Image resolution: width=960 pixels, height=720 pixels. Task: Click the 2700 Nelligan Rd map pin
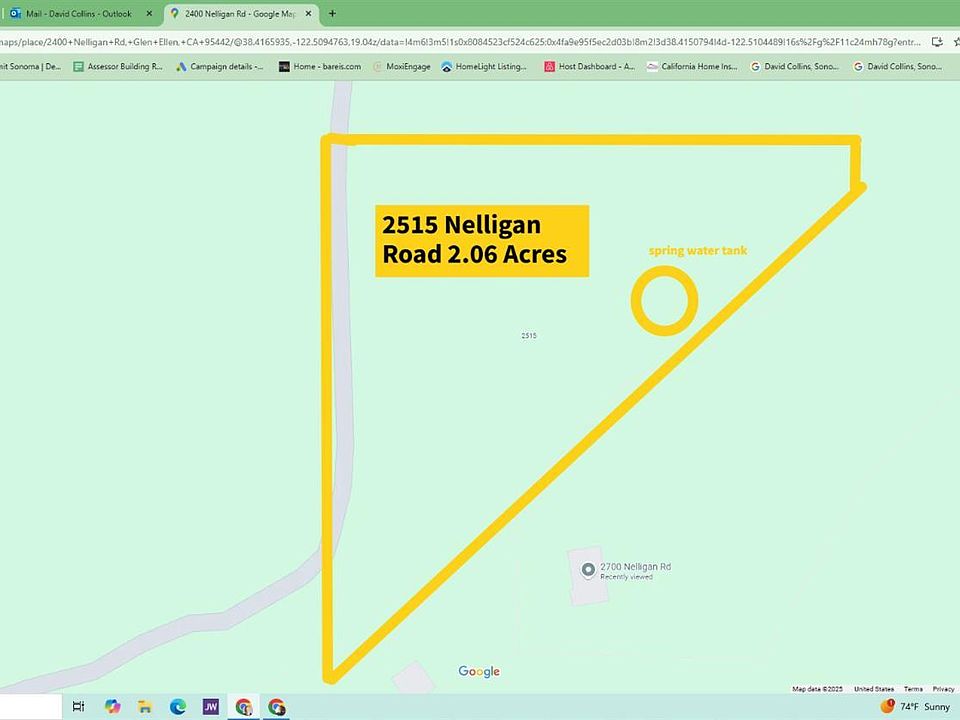pyautogui.click(x=587, y=570)
